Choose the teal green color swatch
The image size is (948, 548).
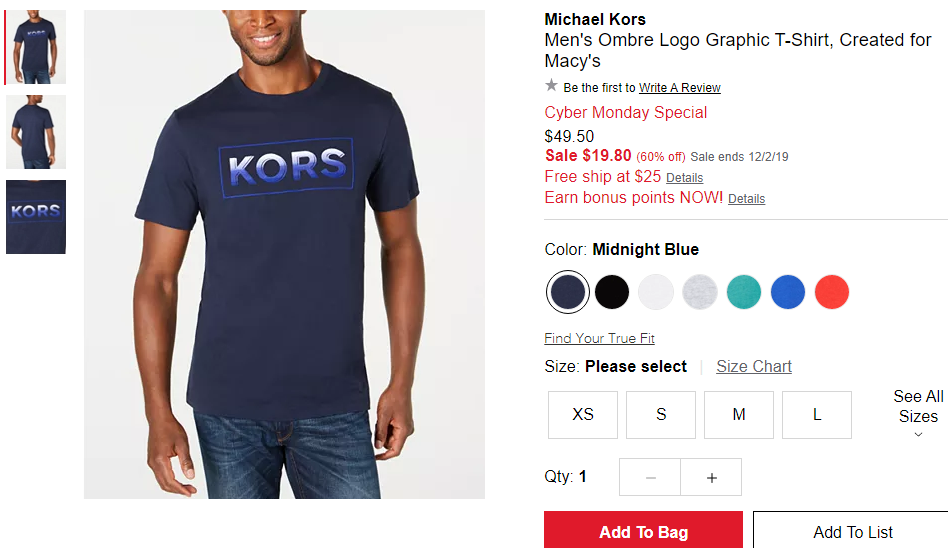tap(744, 292)
